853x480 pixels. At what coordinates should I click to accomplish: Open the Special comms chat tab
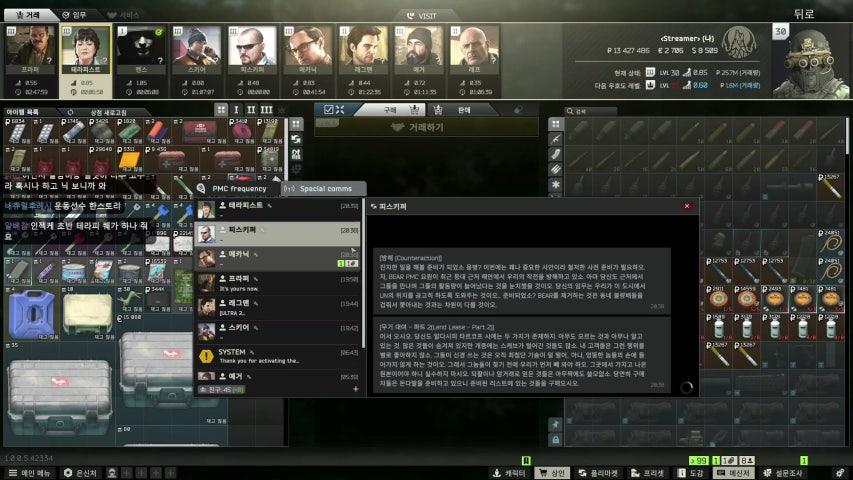click(x=324, y=188)
